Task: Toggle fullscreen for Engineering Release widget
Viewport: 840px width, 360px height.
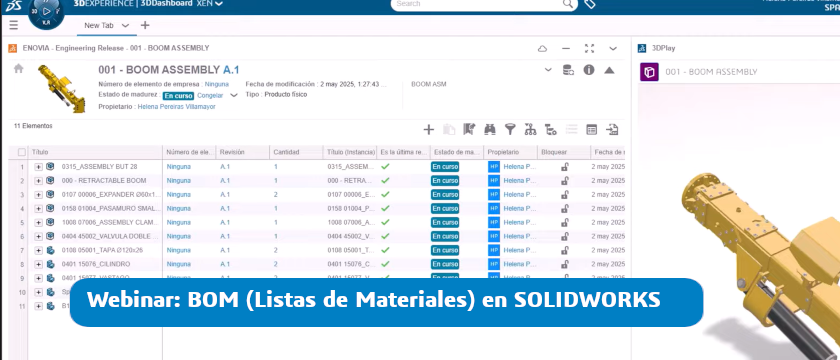Action: click(x=589, y=48)
